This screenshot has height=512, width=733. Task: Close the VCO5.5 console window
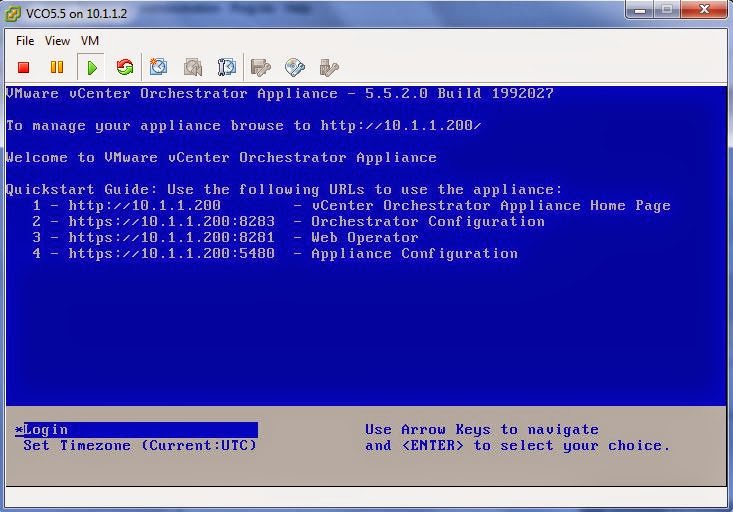(704, 9)
